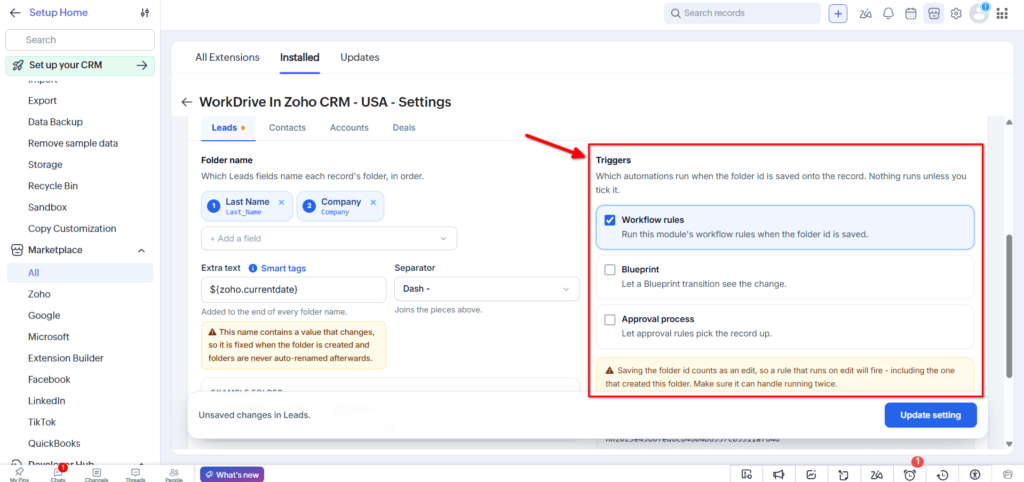Switch to the Deals module tab
Screen dimensions: 1024x482
click(x=404, y=128)
